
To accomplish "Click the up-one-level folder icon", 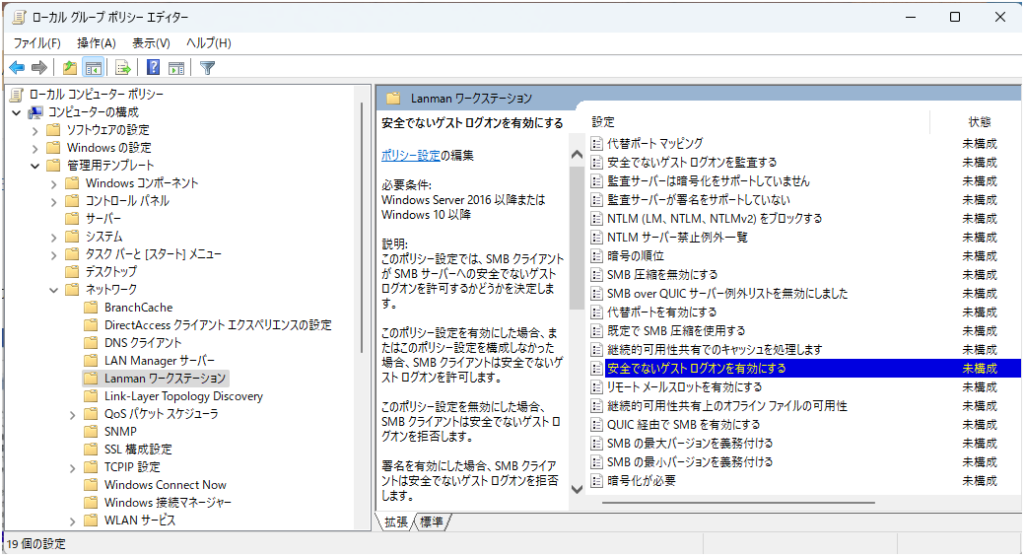I will pos(70,68).
